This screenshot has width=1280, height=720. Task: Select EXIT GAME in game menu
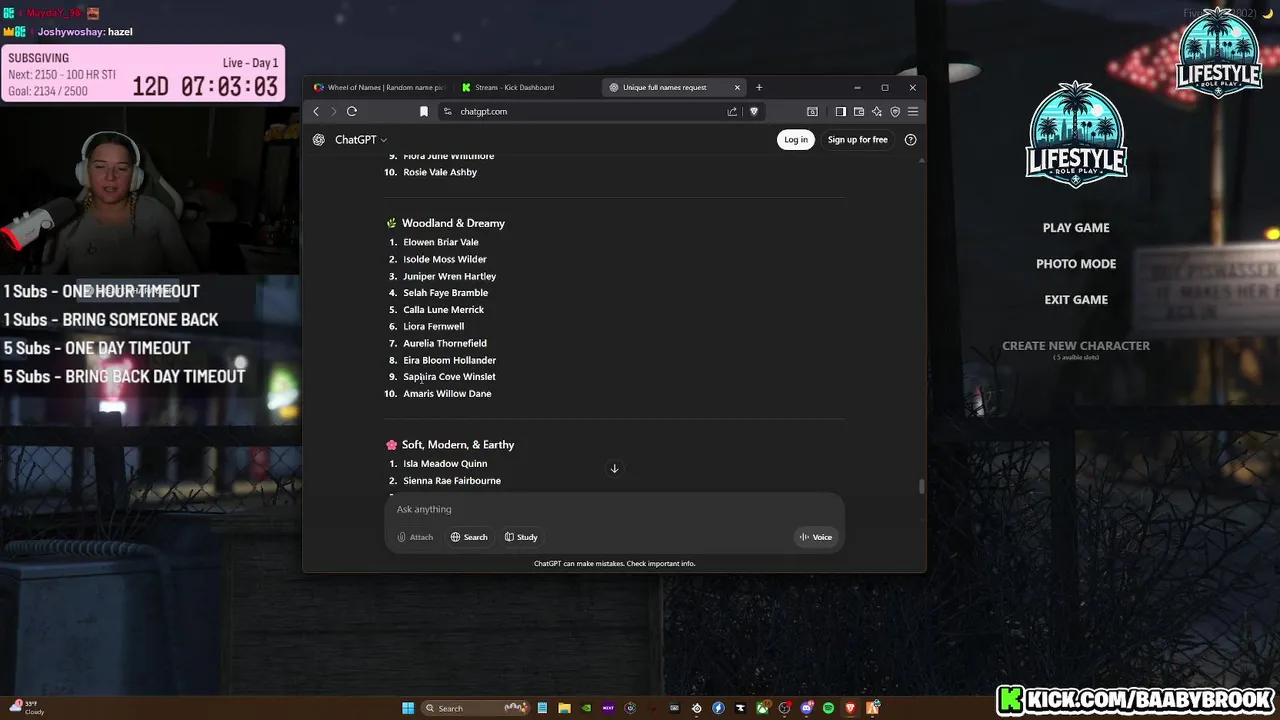point(1076,300)
